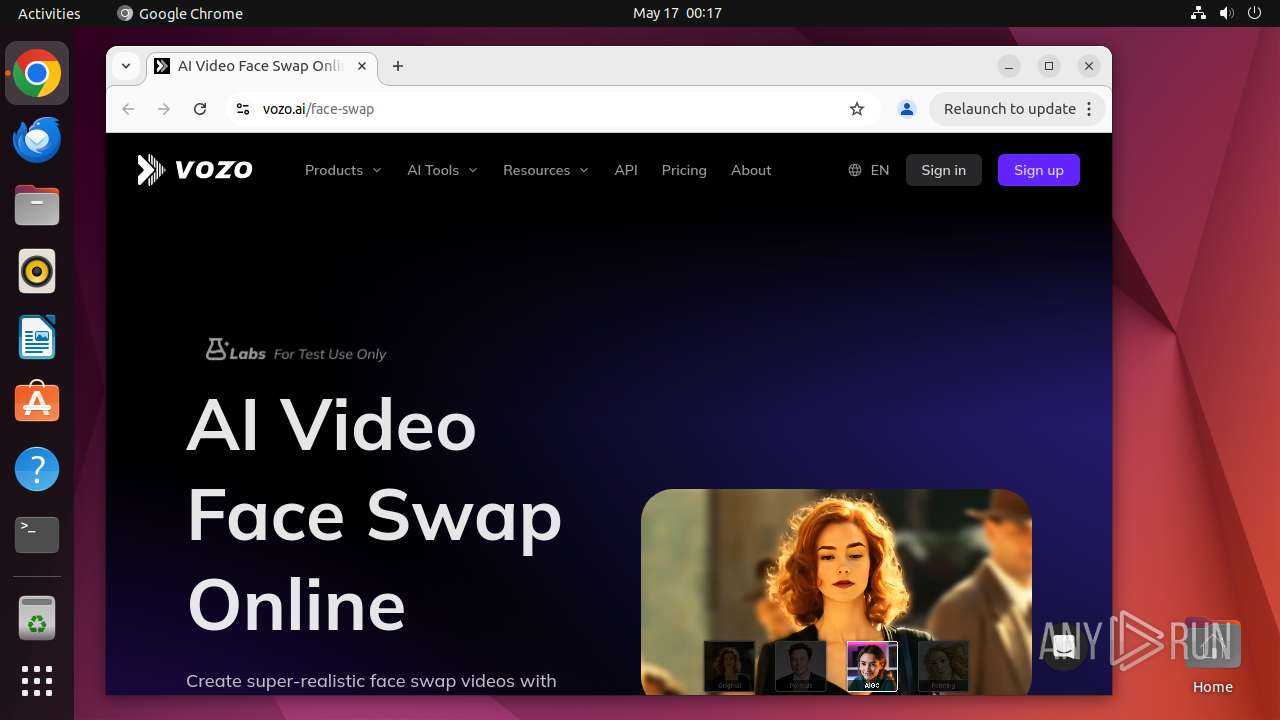Launch Rhythmbox from the dock
This screenshot has width=1280, height=720.
tap(37, 271)
